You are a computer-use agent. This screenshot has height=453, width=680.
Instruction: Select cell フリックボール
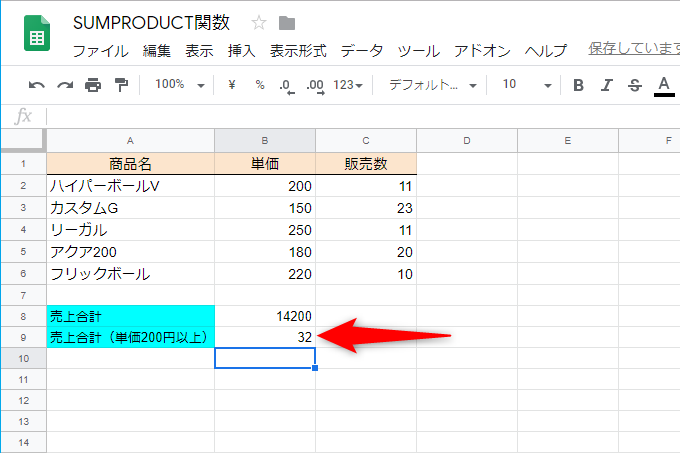click(130, 274)
